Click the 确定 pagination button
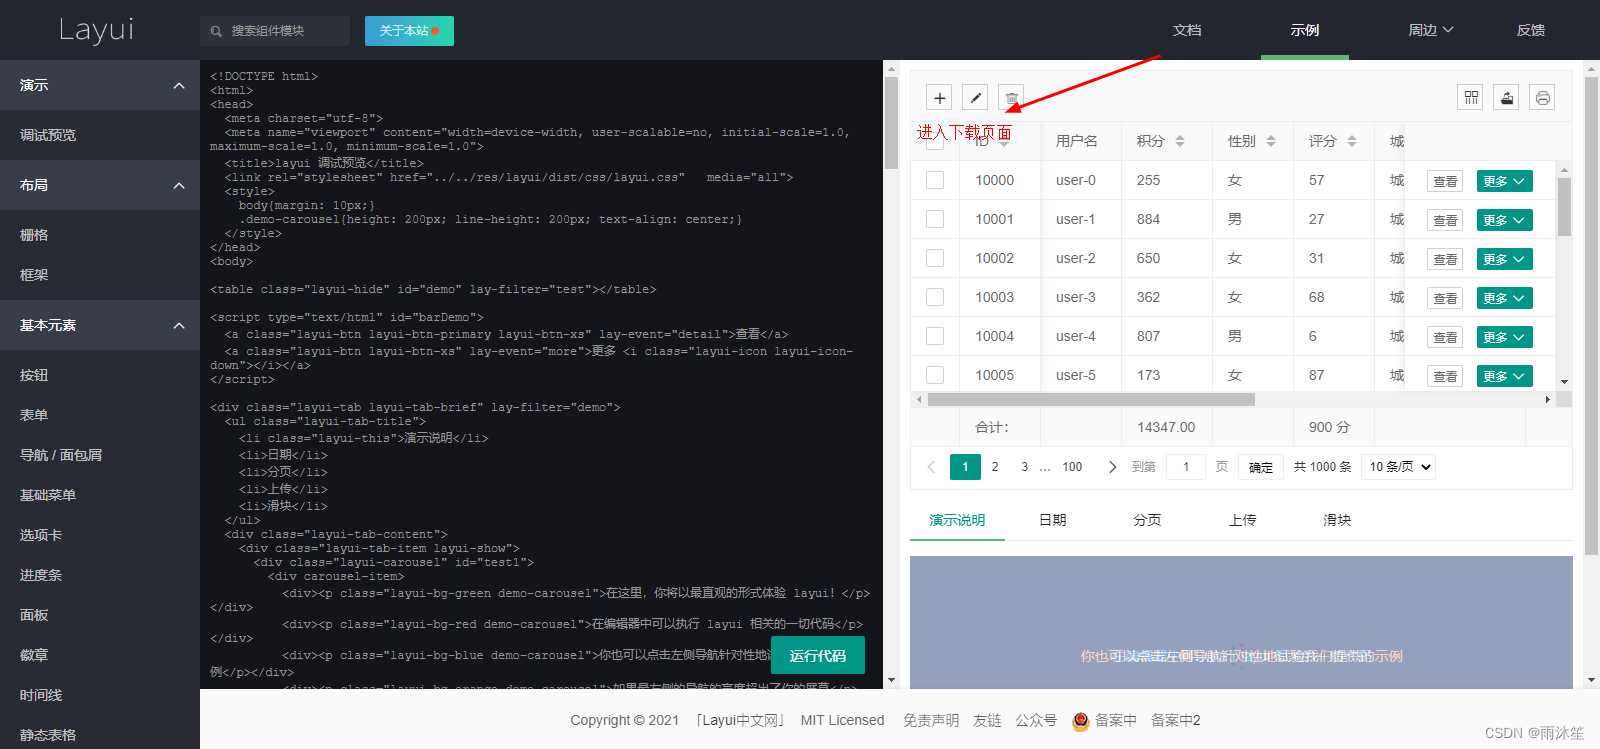The width and height of the screenshot is (1600, 749). [x=1261, y=467]
